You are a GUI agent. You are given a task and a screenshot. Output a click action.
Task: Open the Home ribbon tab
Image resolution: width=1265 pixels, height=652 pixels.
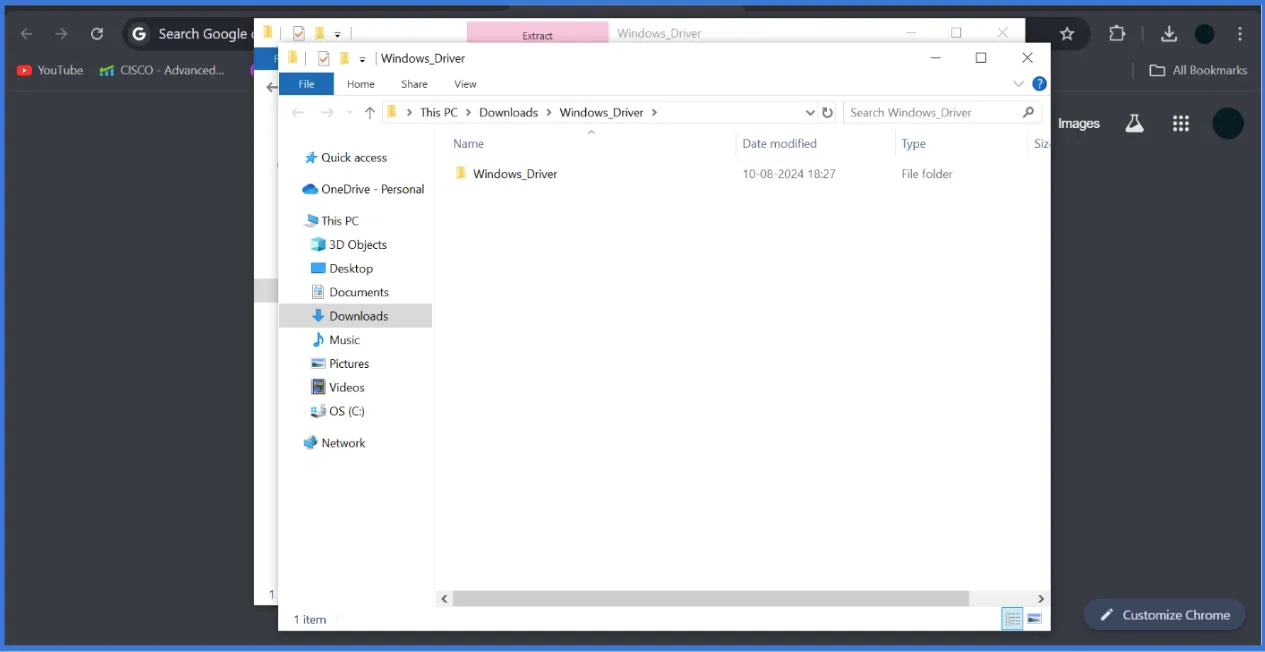pyautogui.click(x=361, y=84)
